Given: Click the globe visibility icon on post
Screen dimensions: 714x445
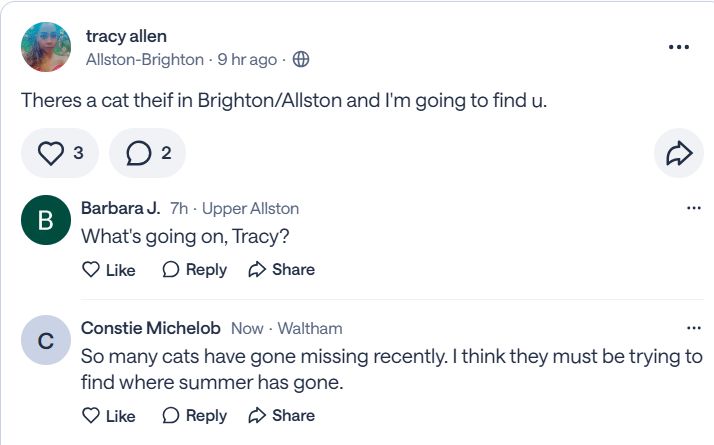Looking at the screenshot, I should [300, 59].
